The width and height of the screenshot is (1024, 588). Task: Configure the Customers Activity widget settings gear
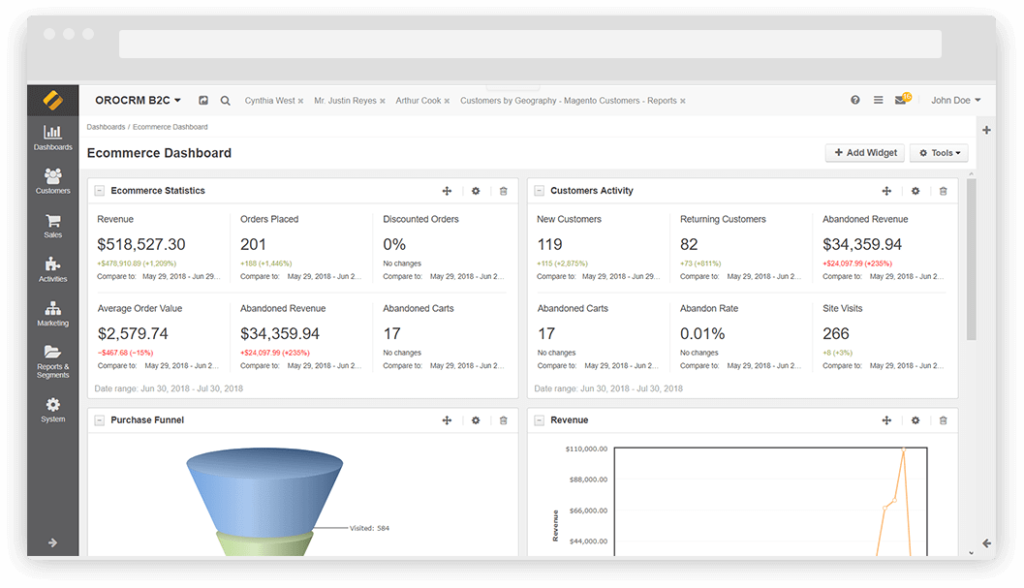tap(914, 190)
